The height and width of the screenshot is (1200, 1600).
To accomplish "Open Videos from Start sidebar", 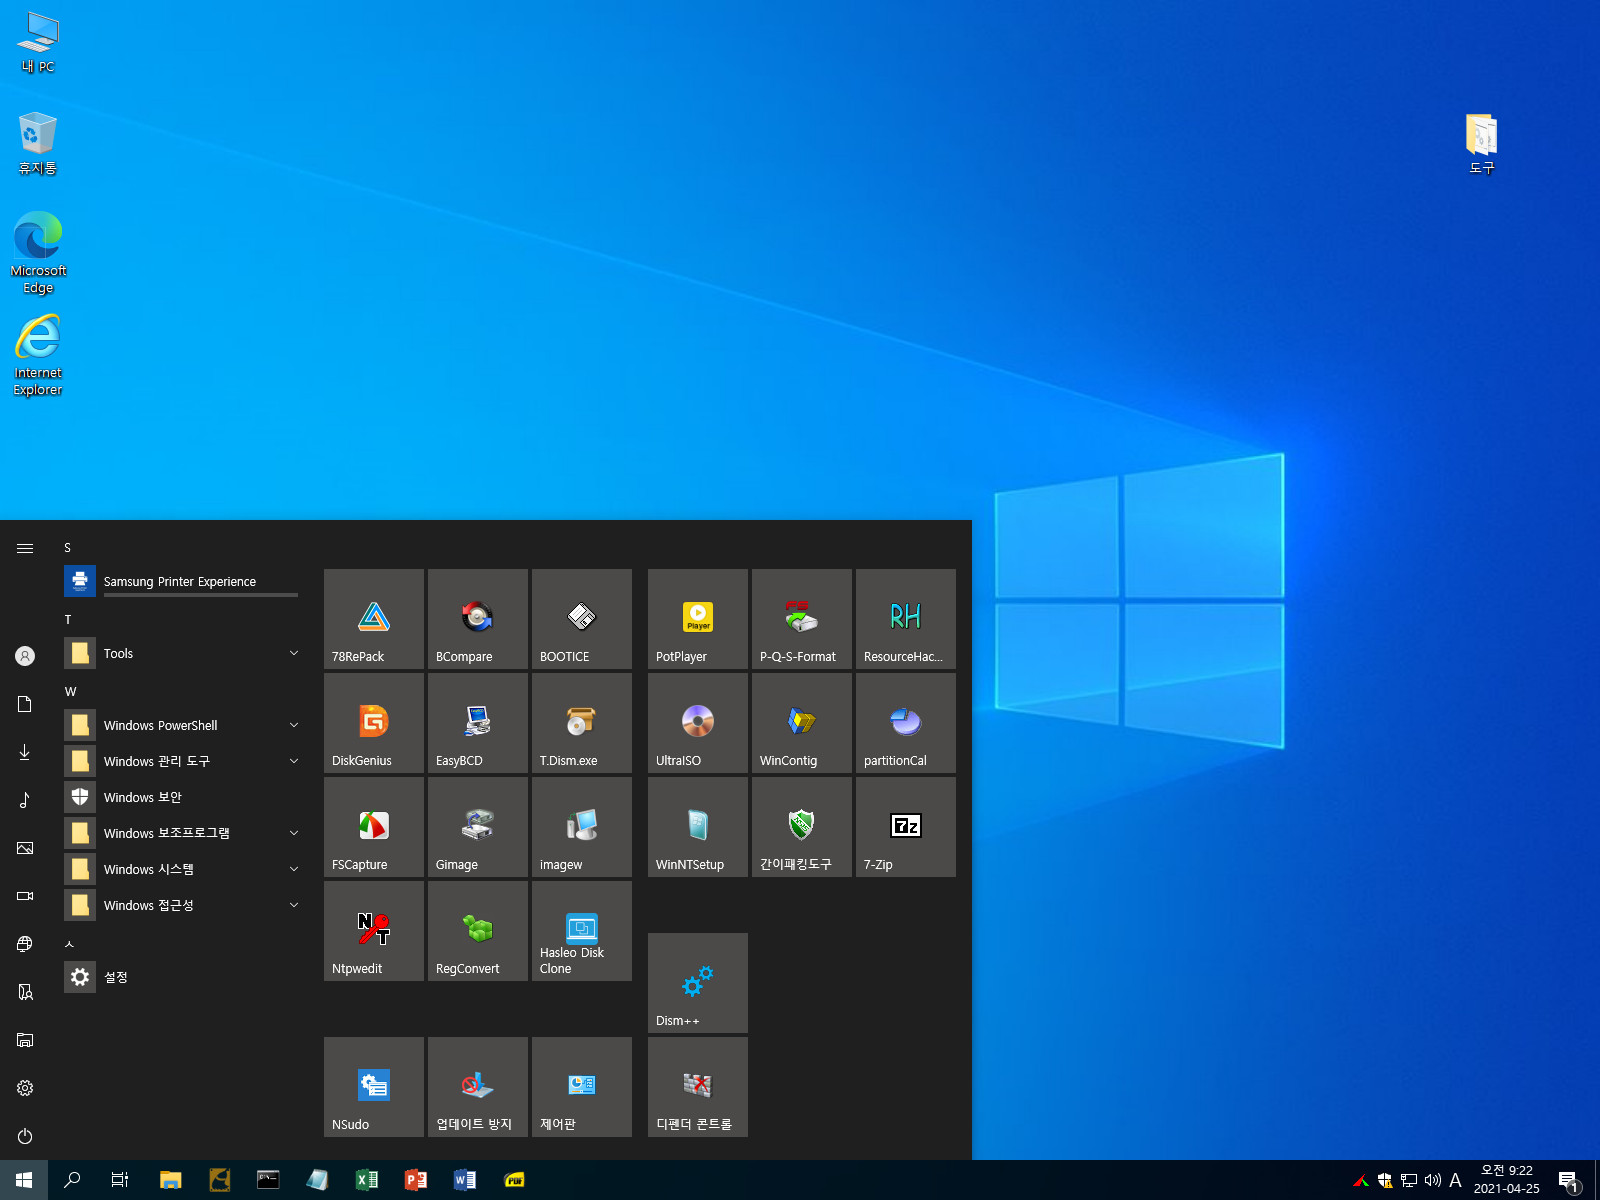I will 25,896.
